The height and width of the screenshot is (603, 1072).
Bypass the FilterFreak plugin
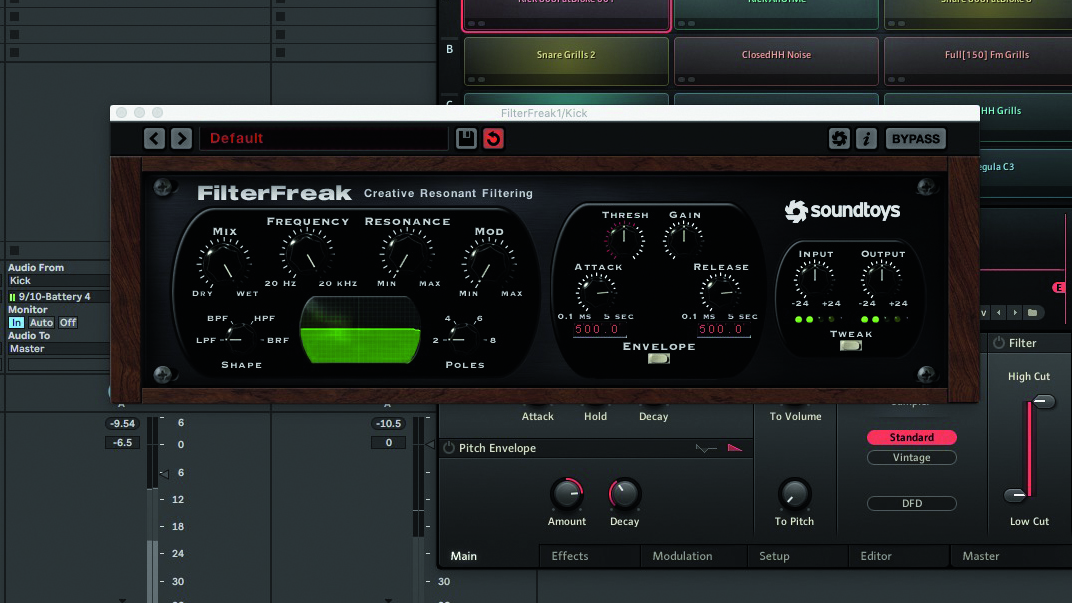coord(915,139)
